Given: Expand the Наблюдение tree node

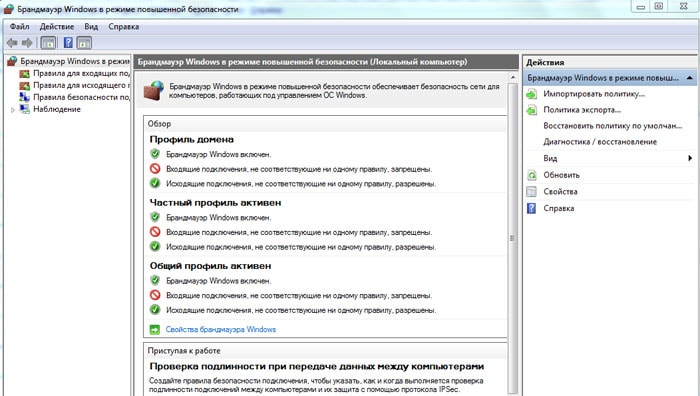Looking at the screenshot, I should coord(12,110).
